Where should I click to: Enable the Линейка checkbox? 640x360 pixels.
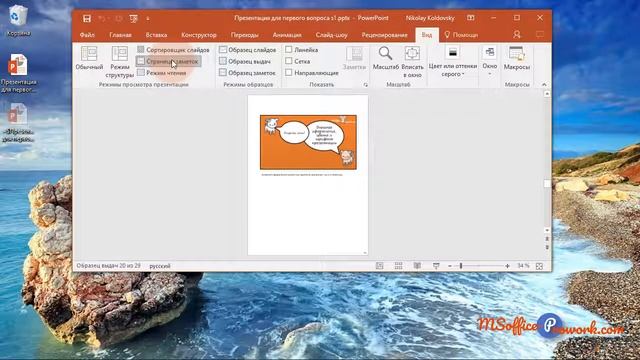[289, 49]
